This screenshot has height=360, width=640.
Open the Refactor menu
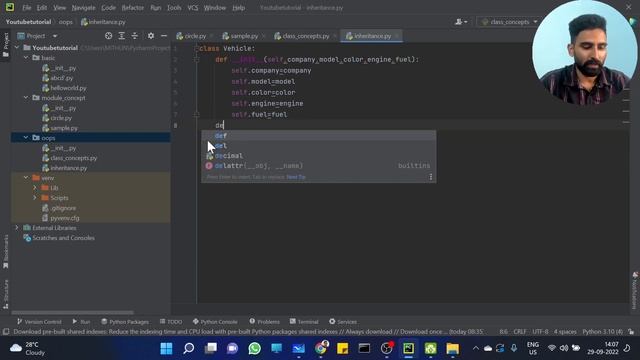coord(133,8)
